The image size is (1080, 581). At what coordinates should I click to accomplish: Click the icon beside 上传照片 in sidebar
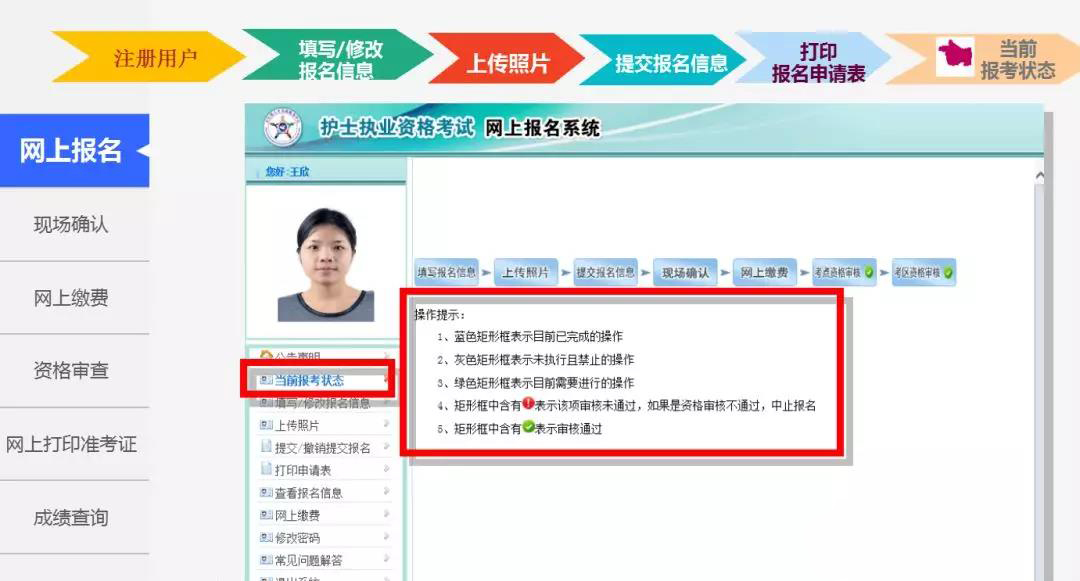[266, 425]
